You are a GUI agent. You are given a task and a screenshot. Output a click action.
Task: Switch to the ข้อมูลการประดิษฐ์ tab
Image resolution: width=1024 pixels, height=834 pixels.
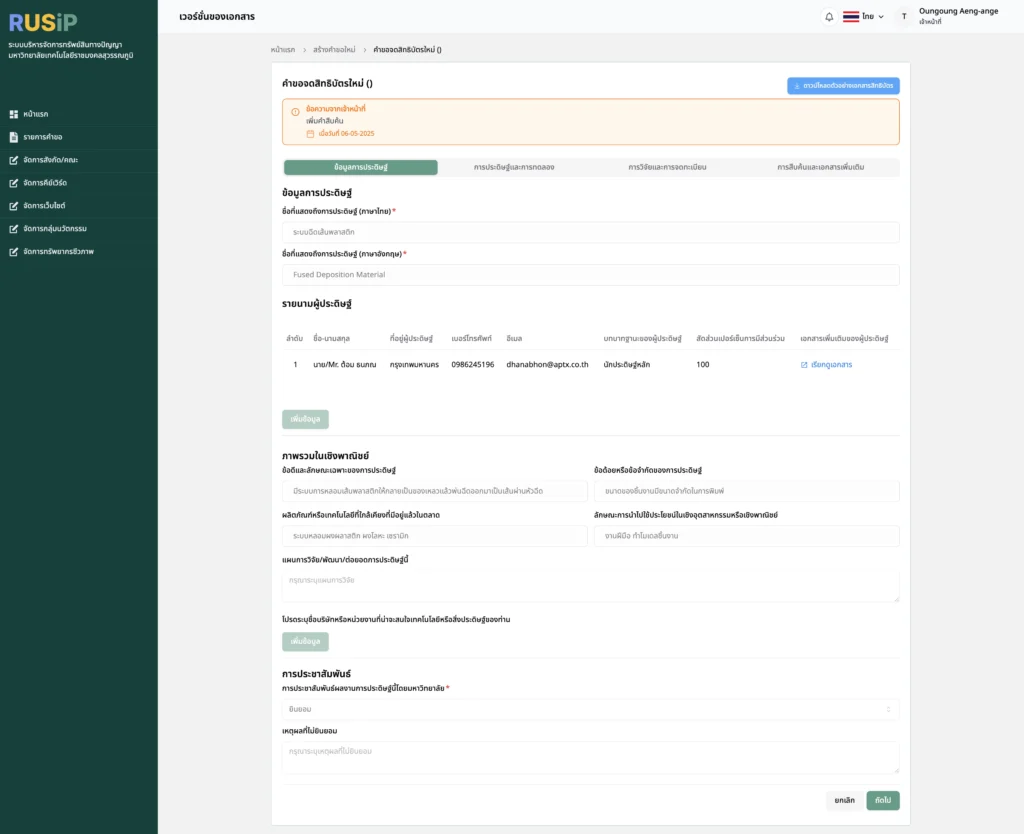[x=360, y=167]
